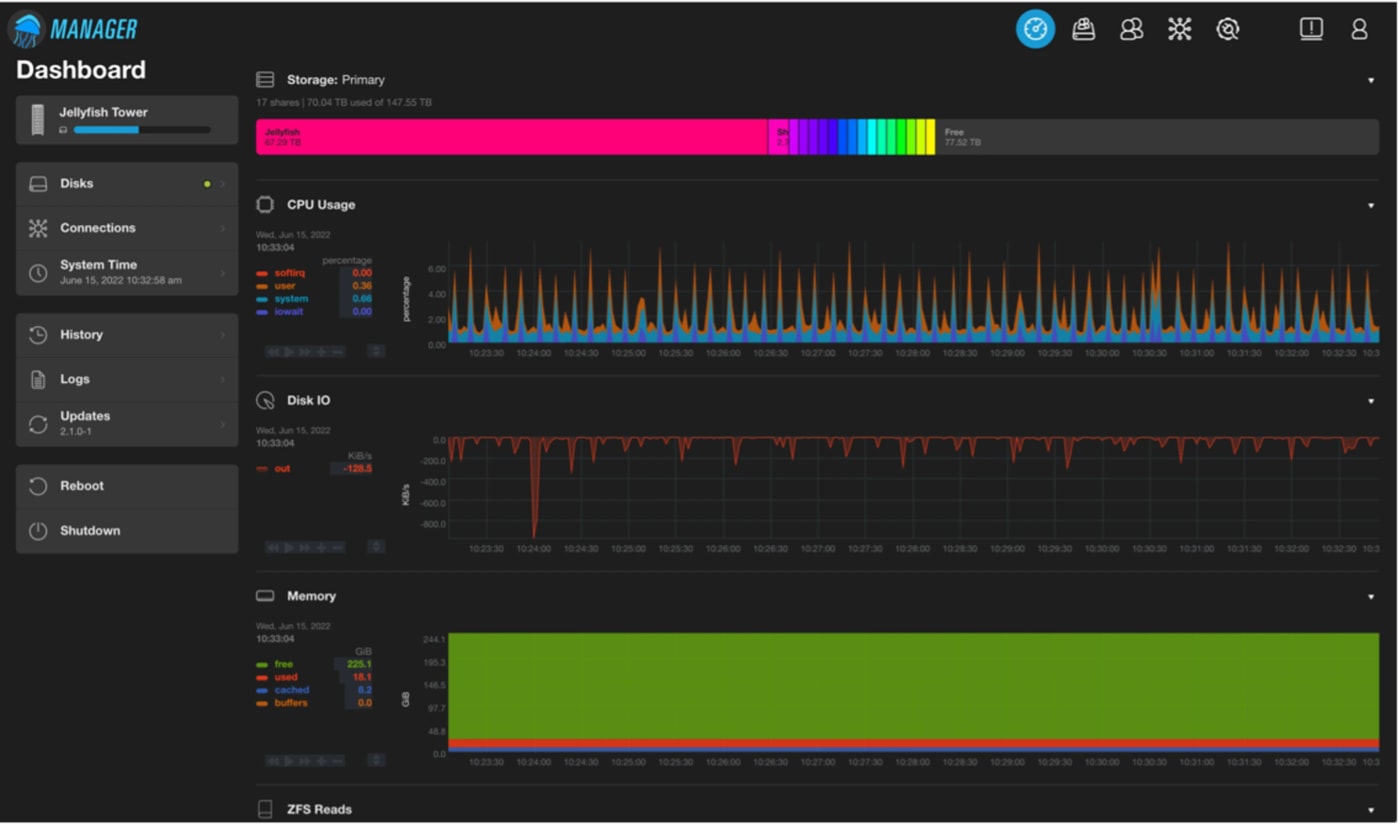Screen dimensions: 1400x825
Task: Collapse the Storage: Primary section
Action: pos(1371,80)
